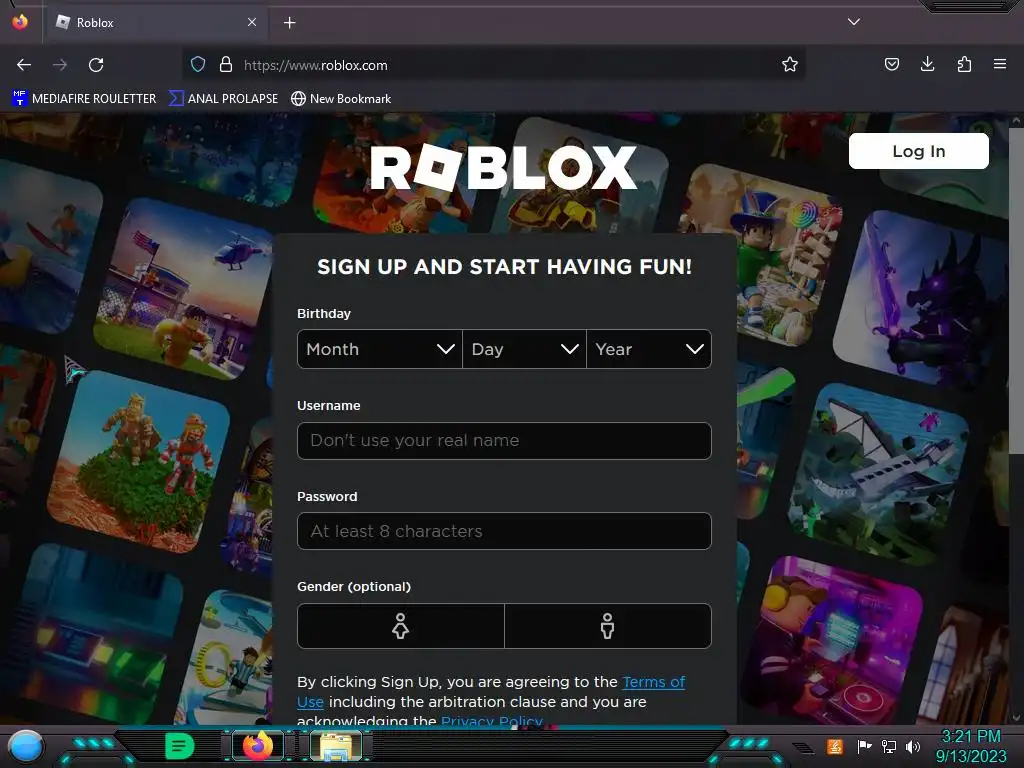Click the helicopter game thumbnail
The height and width of the screenshot is (768, 1024).
point(185,287)
